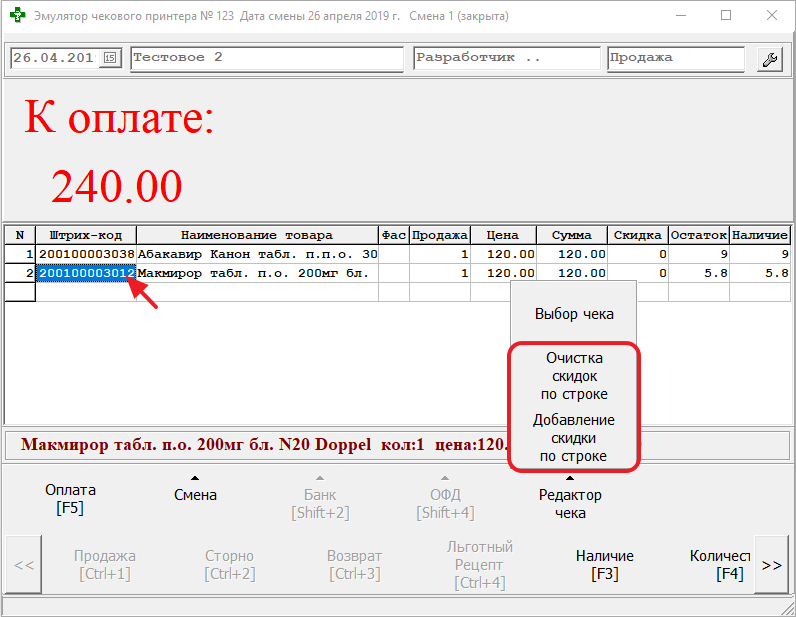Click the Штрих-код column header
Viewport: 796px width, 617px height.
click(x=85, y=235)
